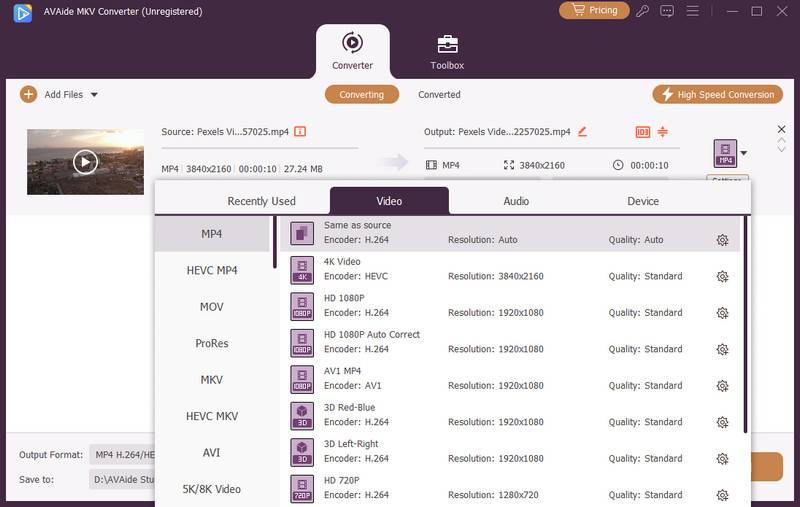The height and width of the screenshot is (507, 800).
Task: Click the Save to path field
Action: pos(122,479)
